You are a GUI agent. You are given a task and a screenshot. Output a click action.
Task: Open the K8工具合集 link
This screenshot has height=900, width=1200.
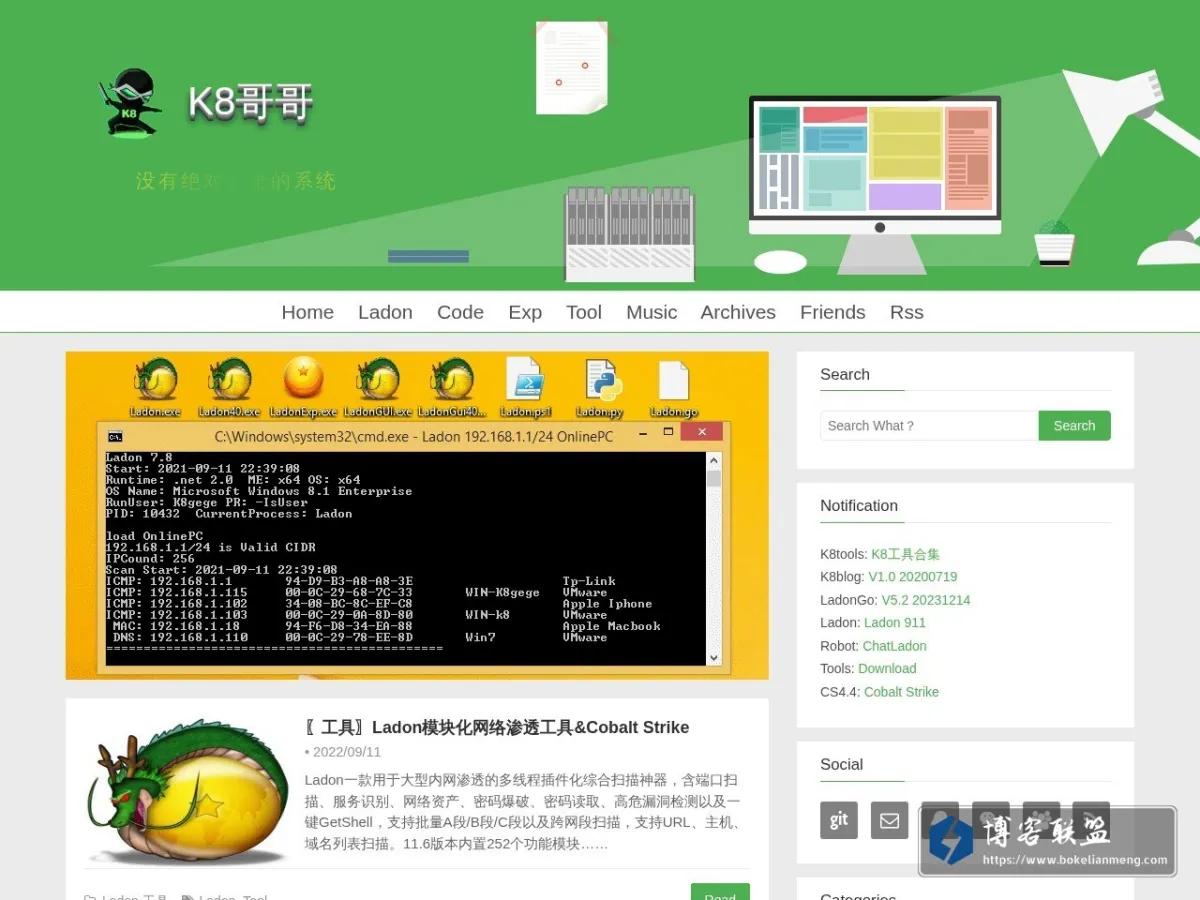coord(905,554)
